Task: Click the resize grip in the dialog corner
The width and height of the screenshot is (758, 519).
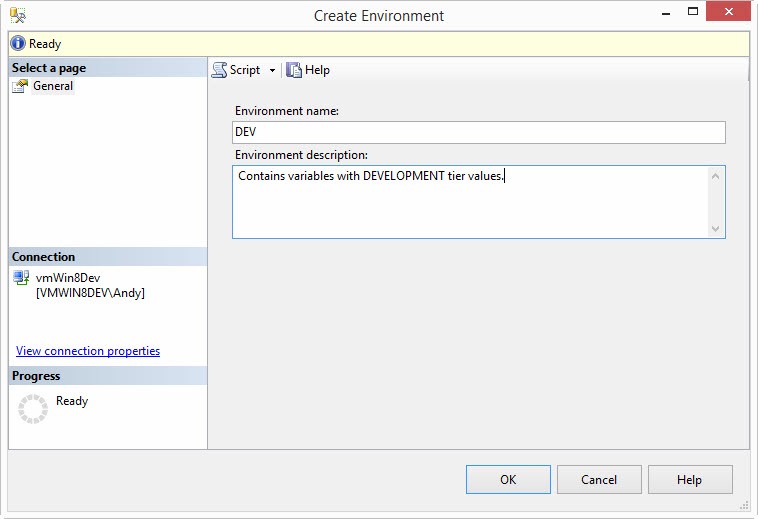Action: (x=743, y=504)
